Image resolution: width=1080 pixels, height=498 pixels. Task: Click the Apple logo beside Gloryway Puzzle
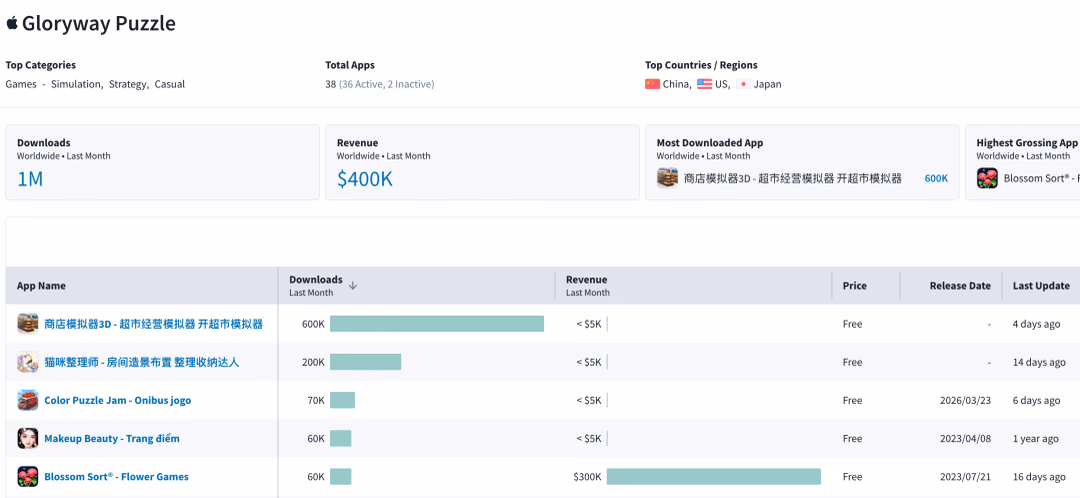12,23
